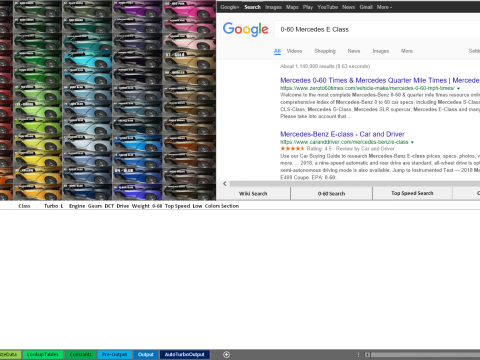The image size is (480, 360).
Task: Open the AutoTurboOutput sheet tab
Action: pyautogui.click(x=184, y=354)
